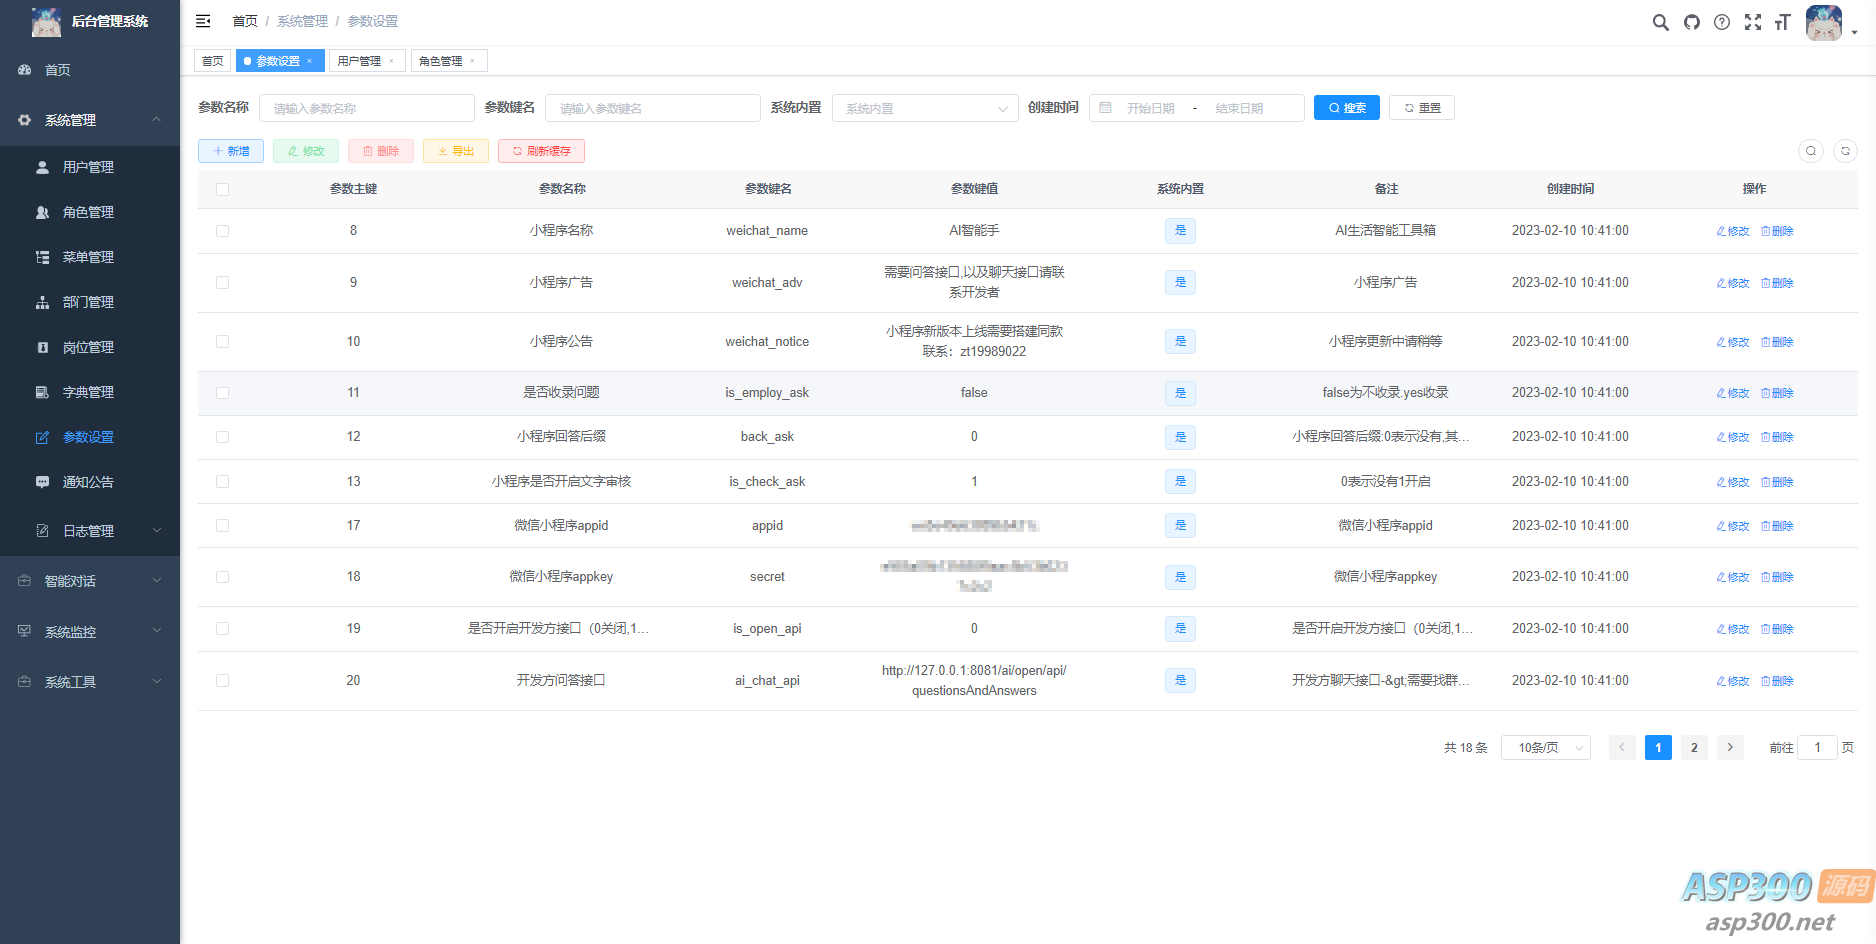The width and height of the screenshot is (1876, 944).
Task: Edit the is_employ_ask row via 修改
Action: [x=1733, y=393]
